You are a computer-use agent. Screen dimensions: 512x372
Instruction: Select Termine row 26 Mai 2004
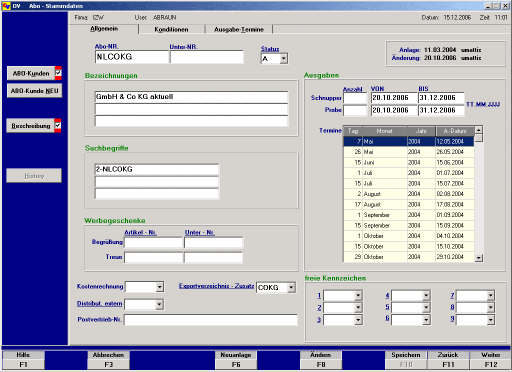pos(409,152)
